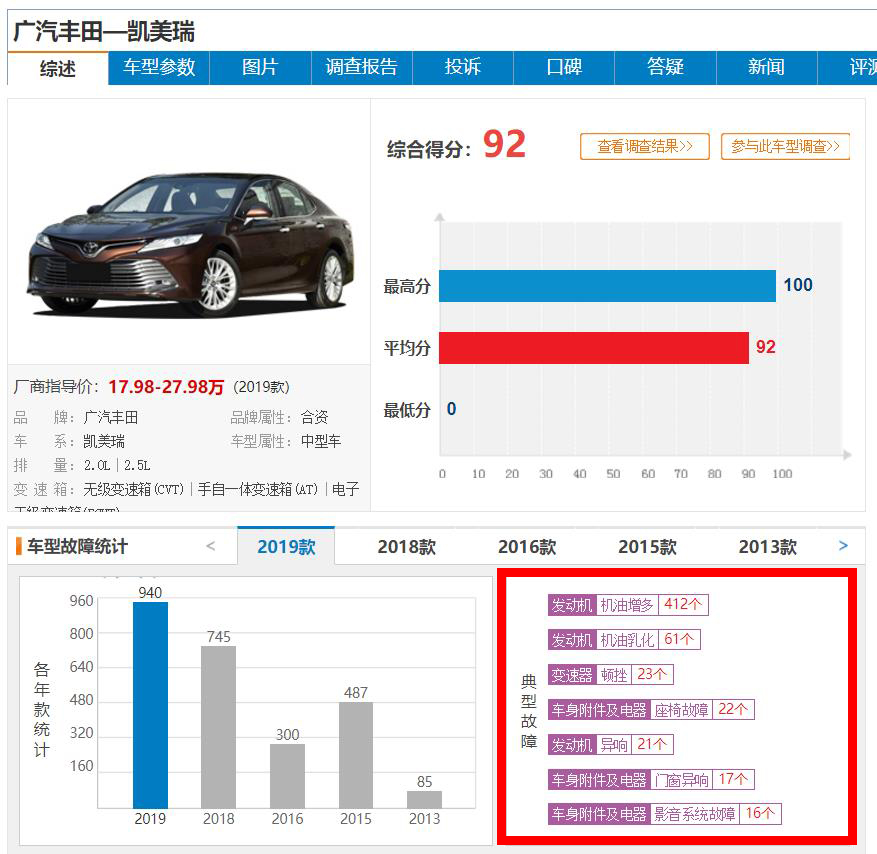Screen dimensions: 877x854
Task: Click the 2016 bar showing 300
Action: (x=287, y=776)
